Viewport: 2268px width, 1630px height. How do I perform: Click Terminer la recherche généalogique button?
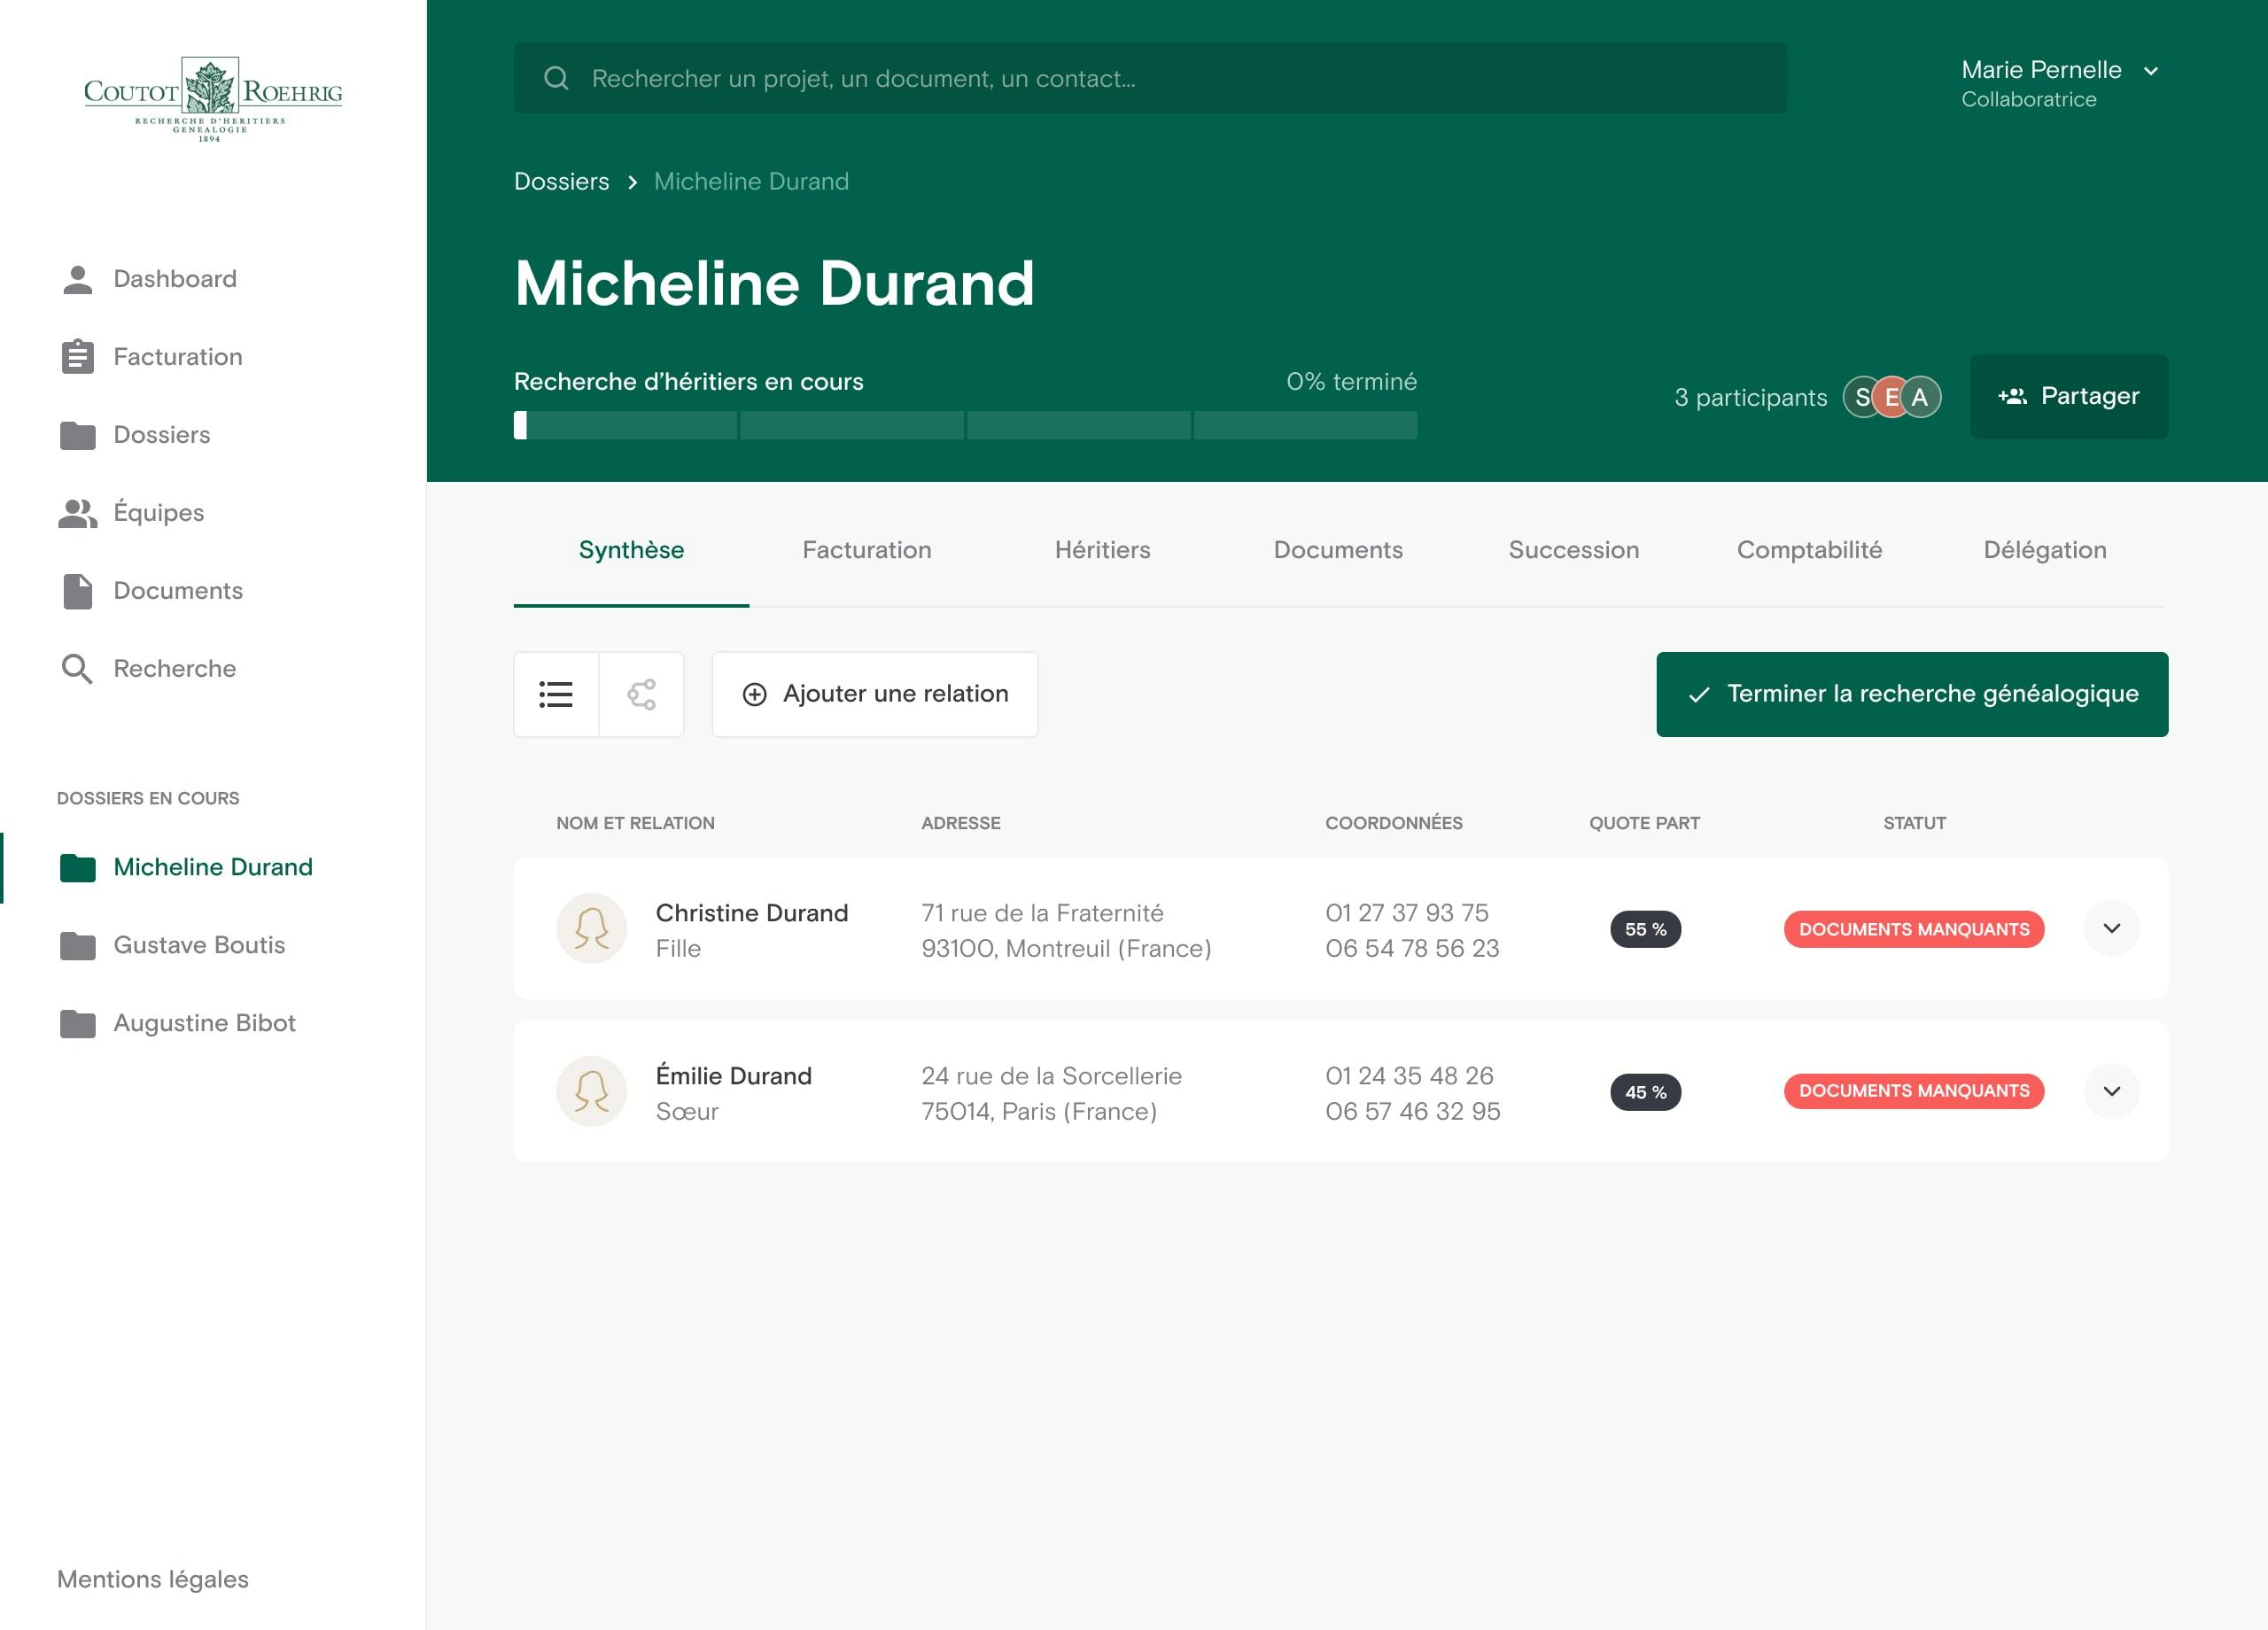[x=1913, y=694]
